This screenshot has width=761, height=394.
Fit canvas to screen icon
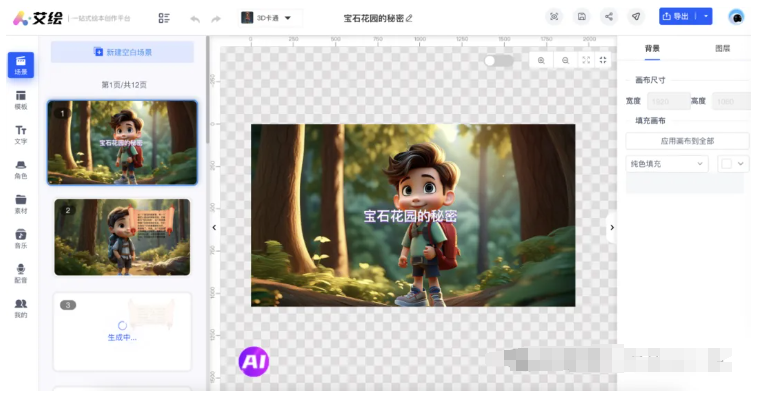click(586, 60)
